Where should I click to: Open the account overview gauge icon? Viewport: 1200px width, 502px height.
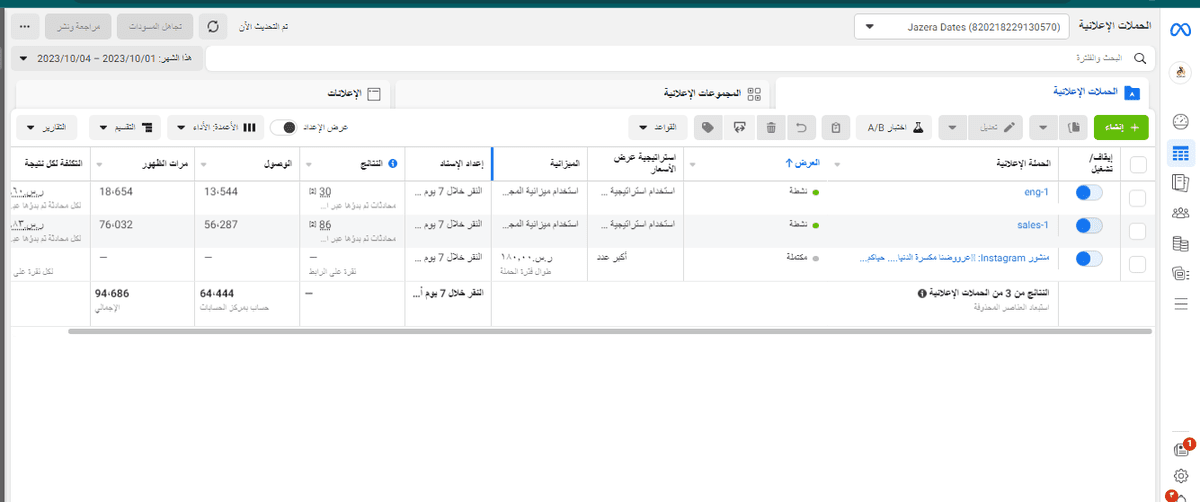(1180, 122)
